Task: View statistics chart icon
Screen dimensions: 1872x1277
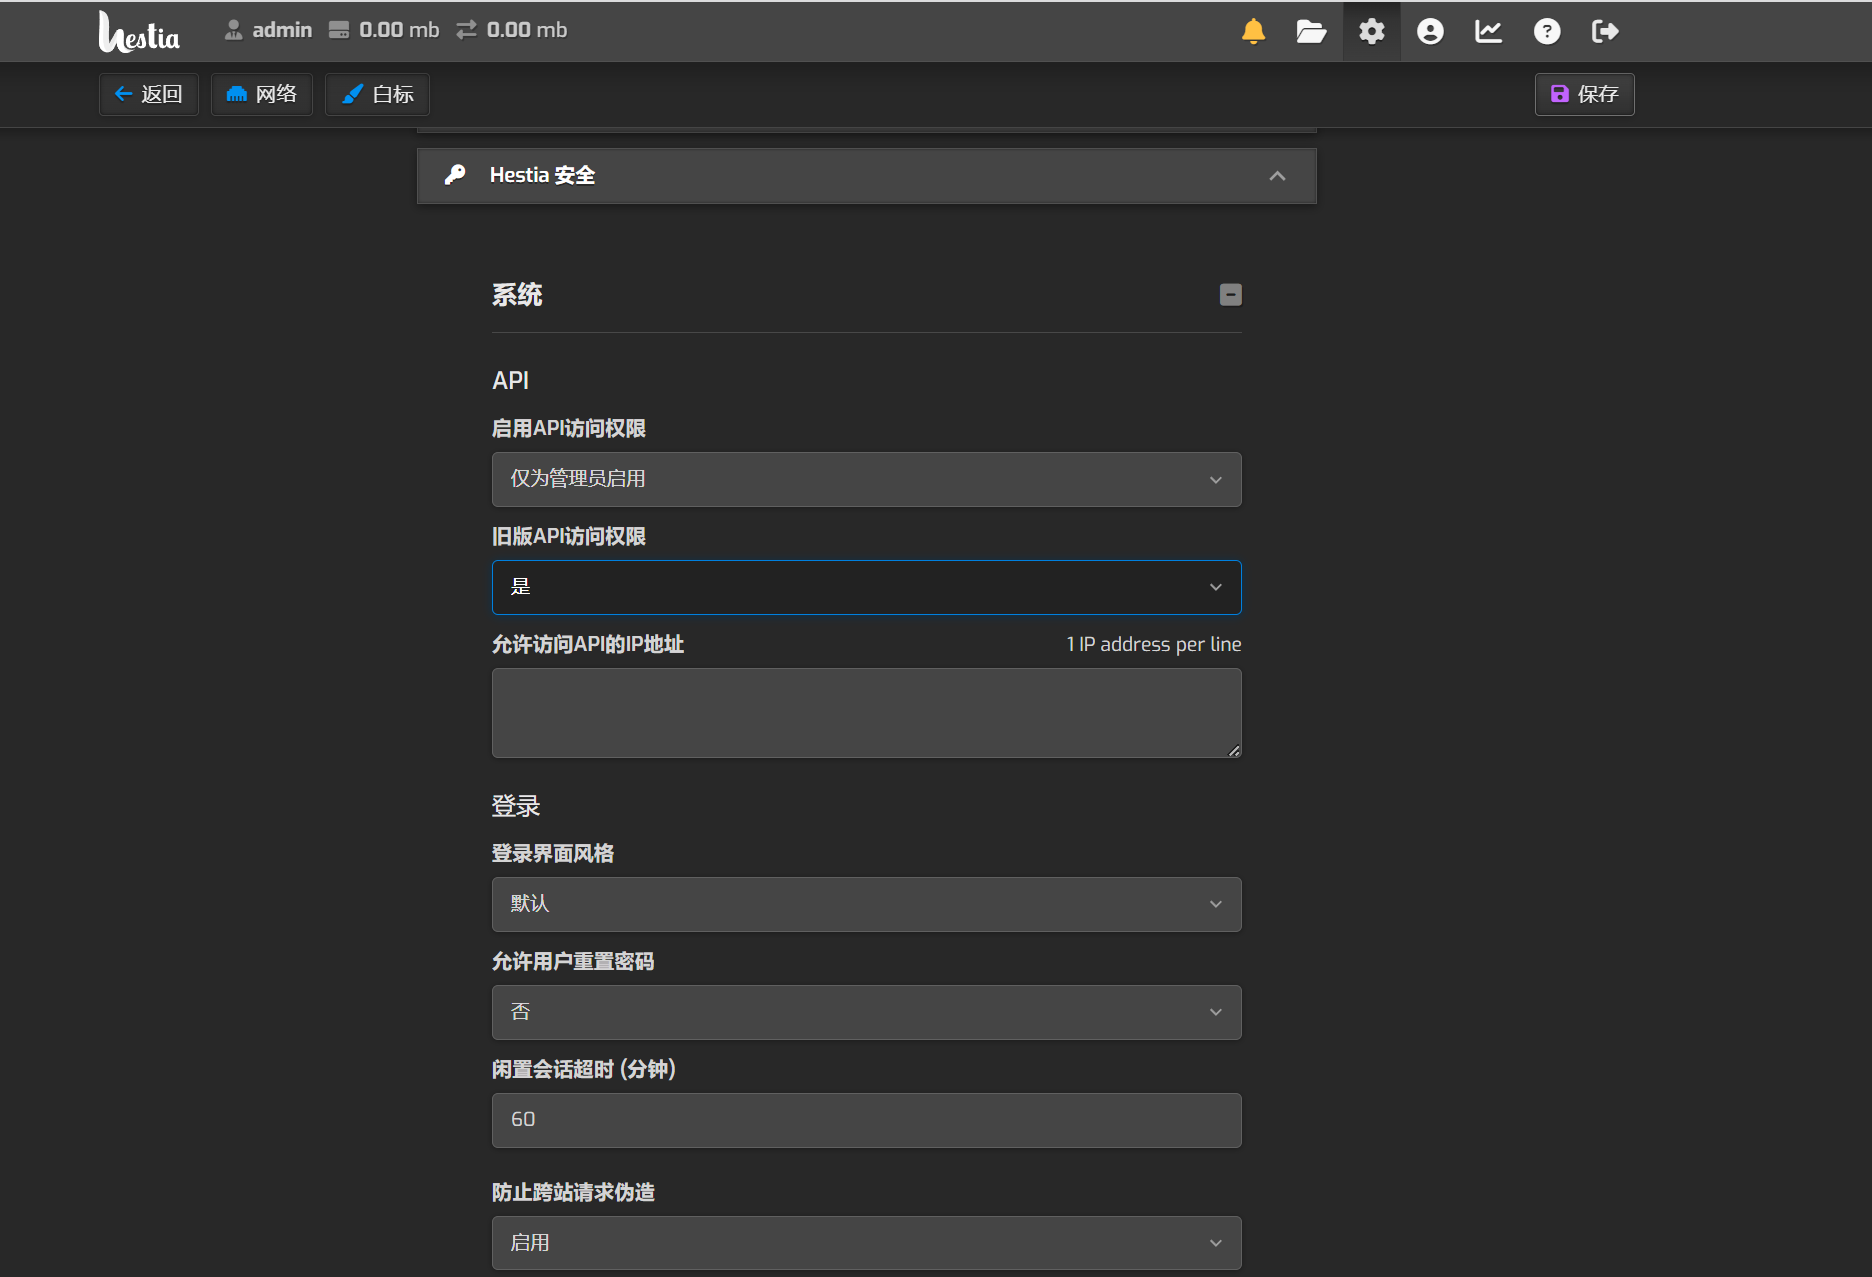Action: pos(1488,32)
